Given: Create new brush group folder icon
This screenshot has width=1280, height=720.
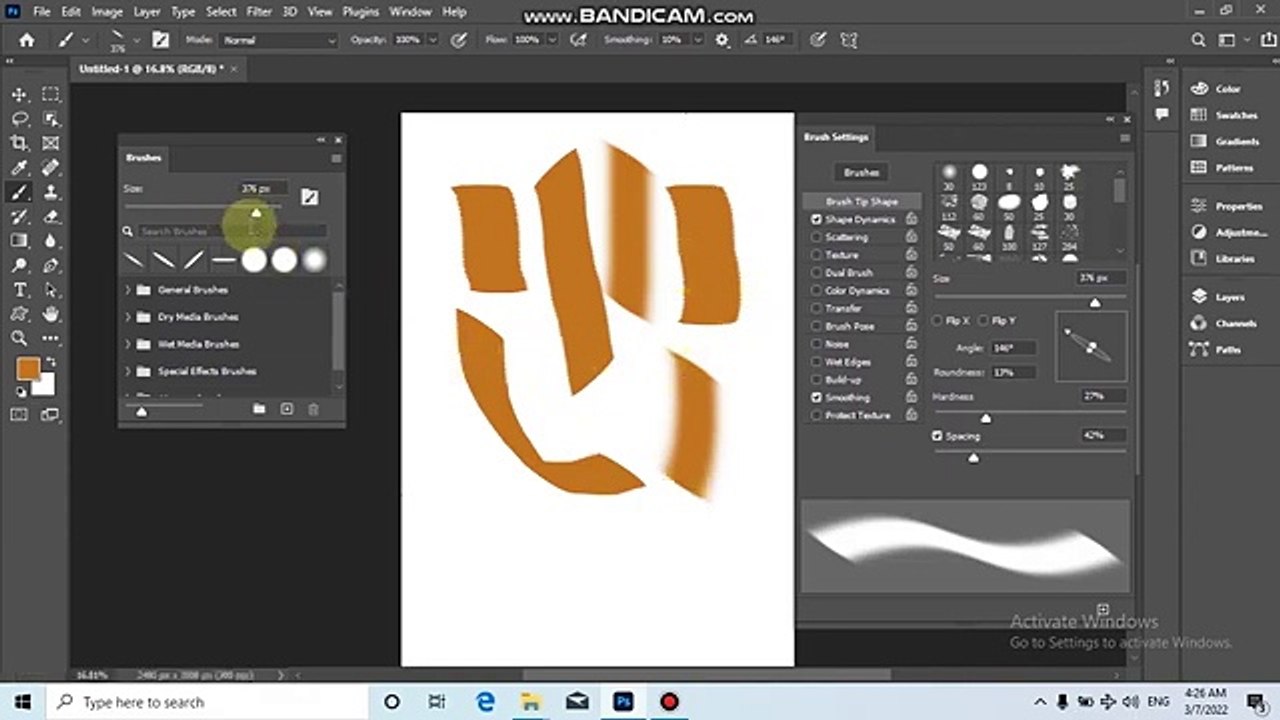Looking at the screenshot, I should pos(259,409).
